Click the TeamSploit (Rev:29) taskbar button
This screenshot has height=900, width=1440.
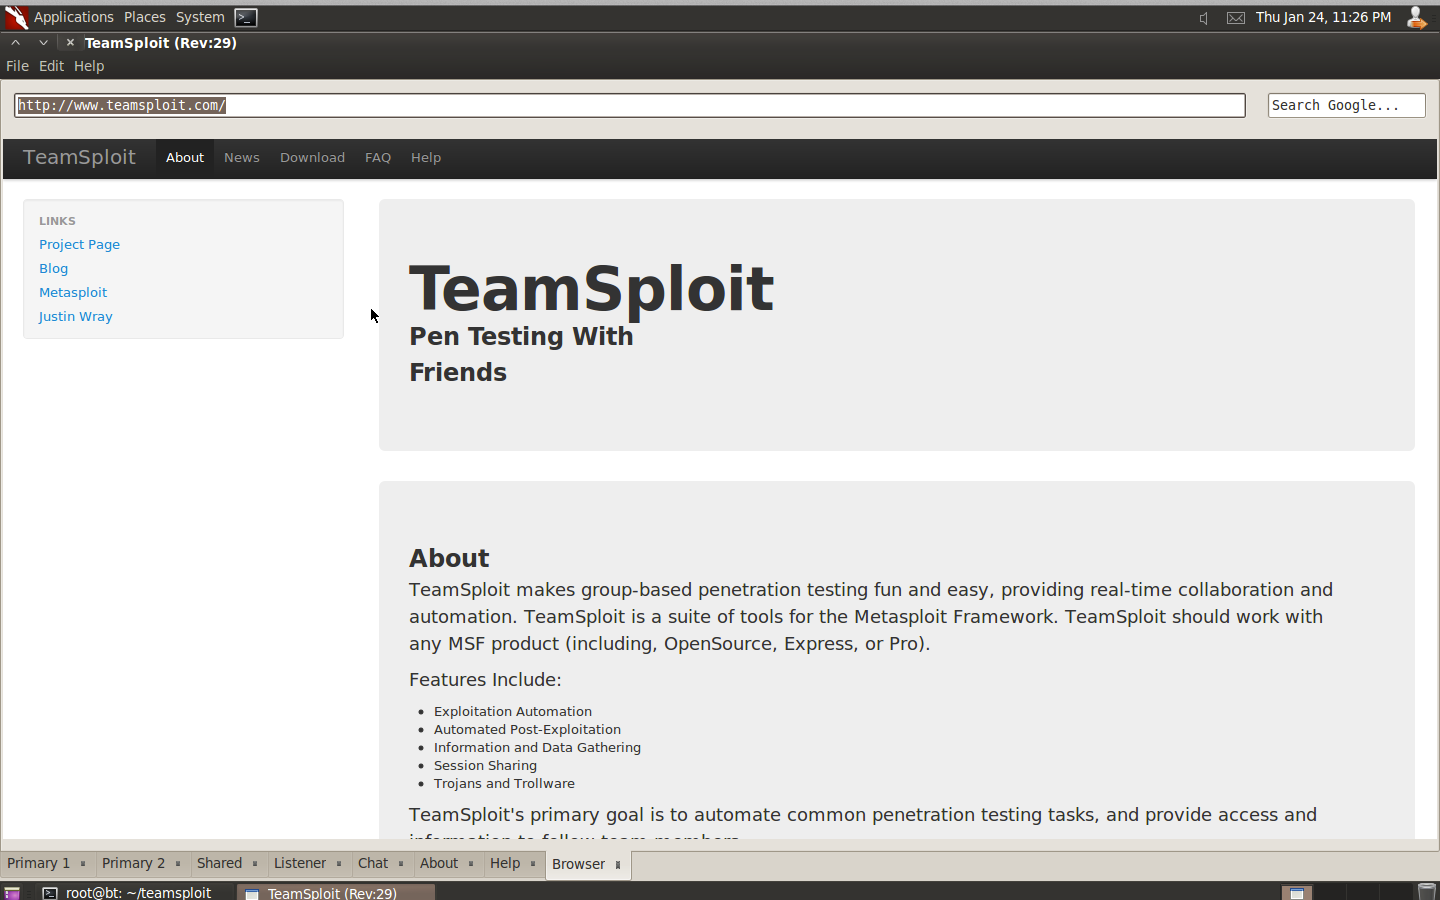pos(335,892)
